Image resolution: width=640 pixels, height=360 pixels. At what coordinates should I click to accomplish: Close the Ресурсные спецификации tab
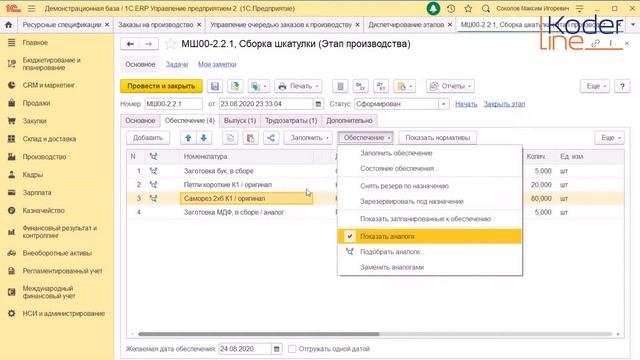(107, 25)
